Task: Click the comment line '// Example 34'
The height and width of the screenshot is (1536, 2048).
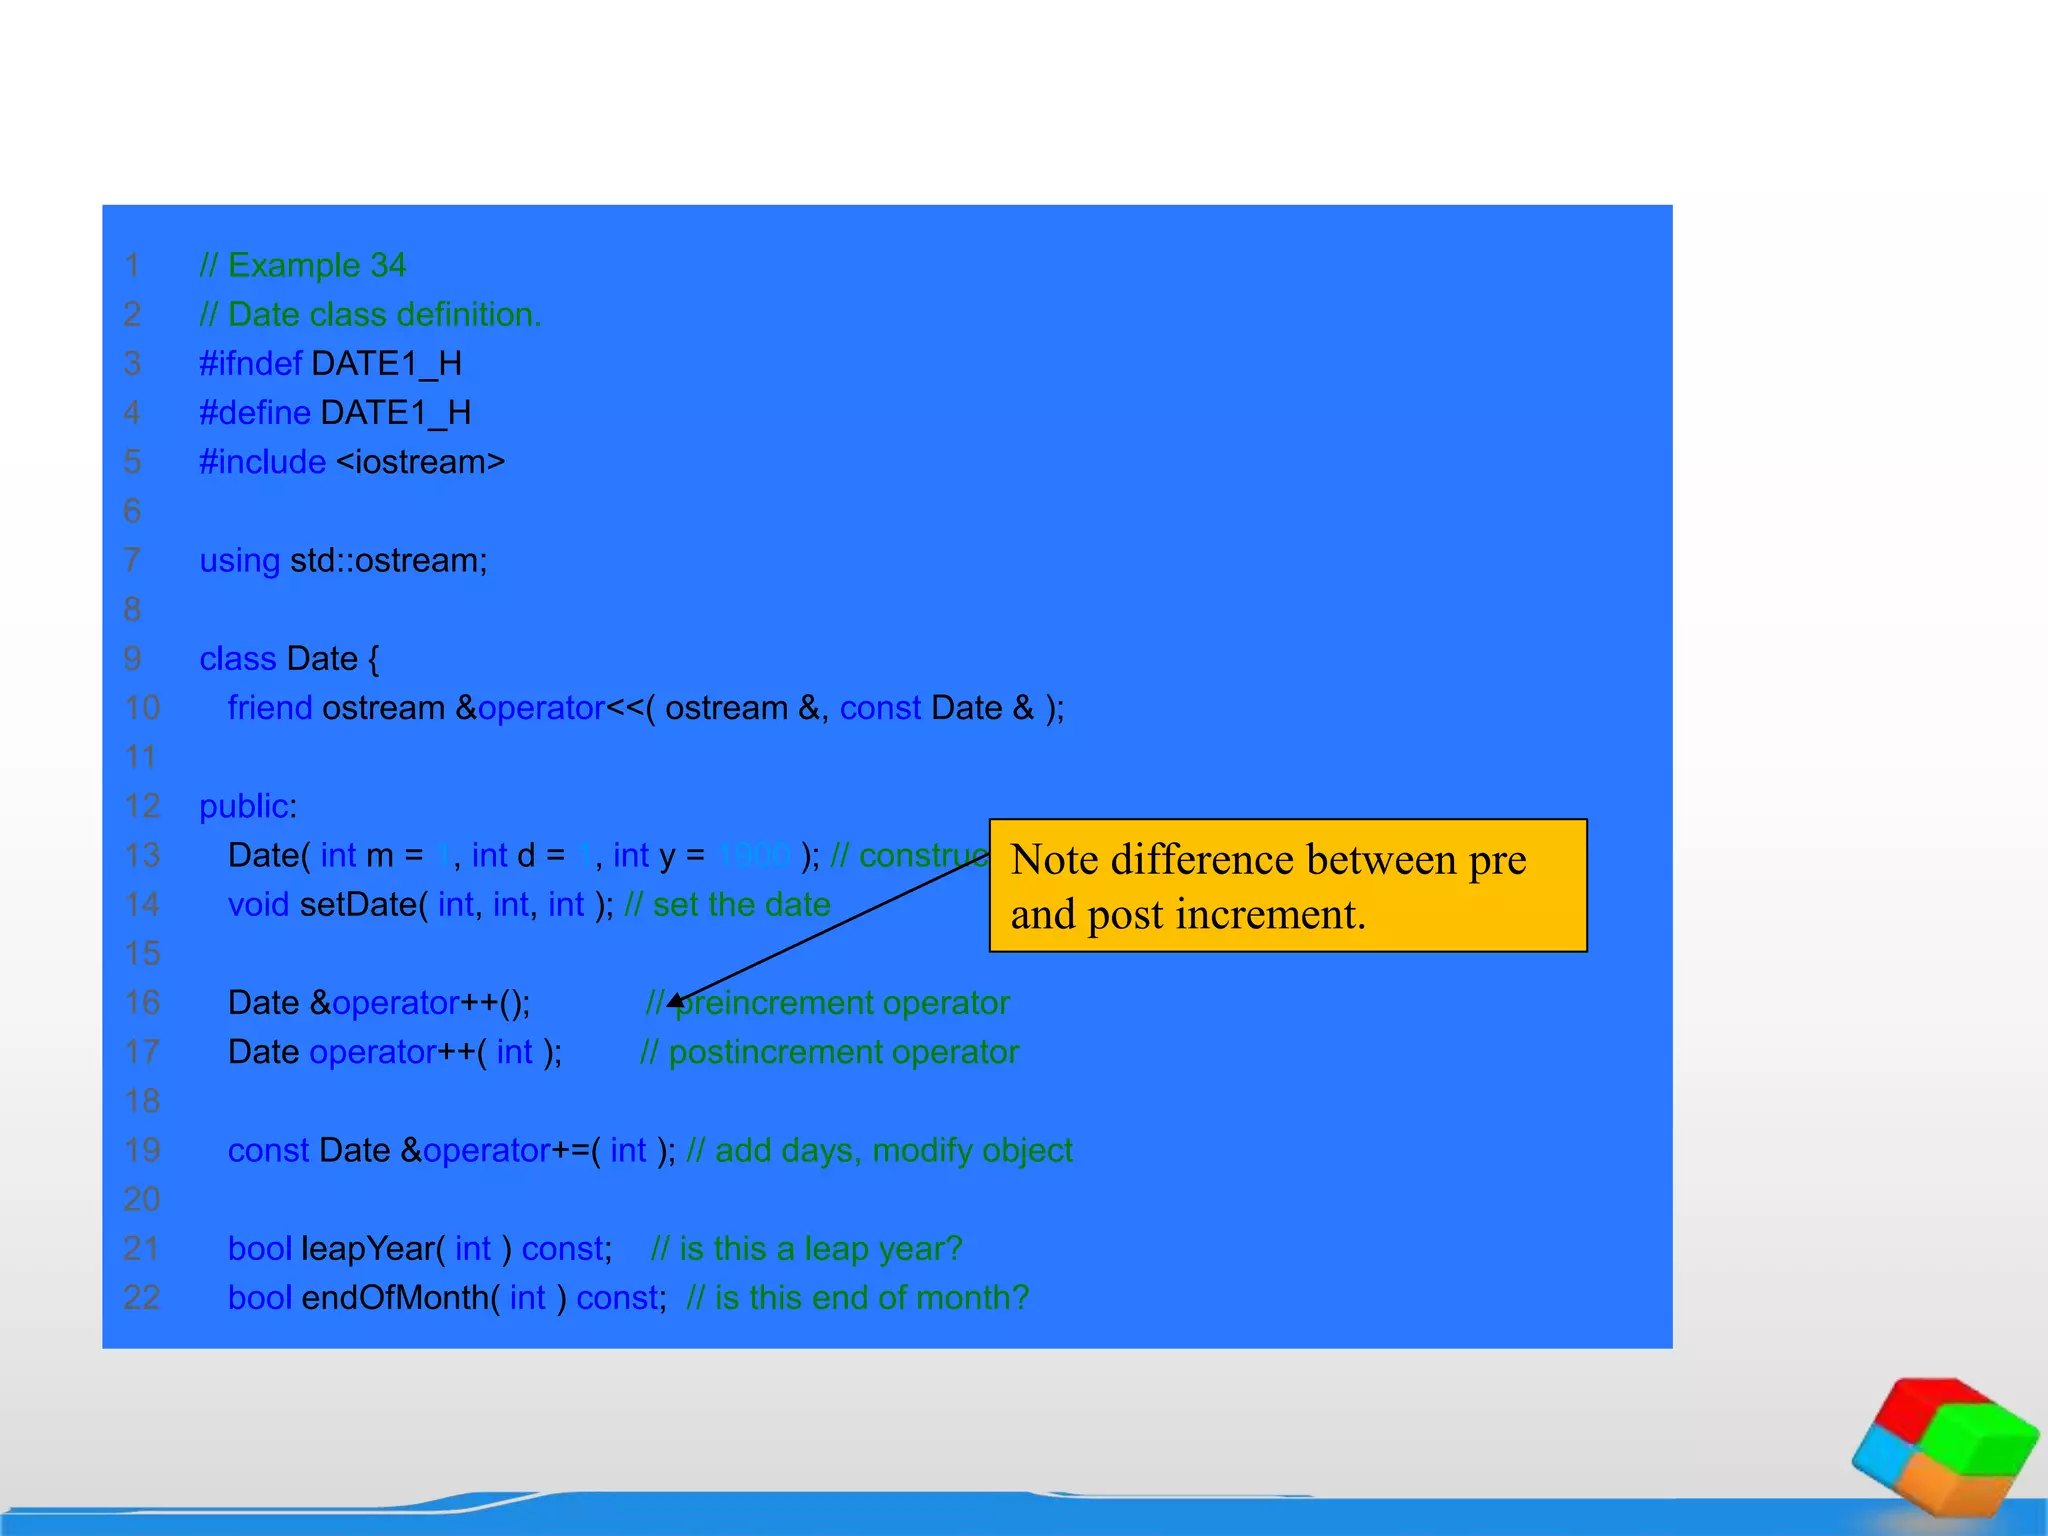Action: (x=303, y=265)
